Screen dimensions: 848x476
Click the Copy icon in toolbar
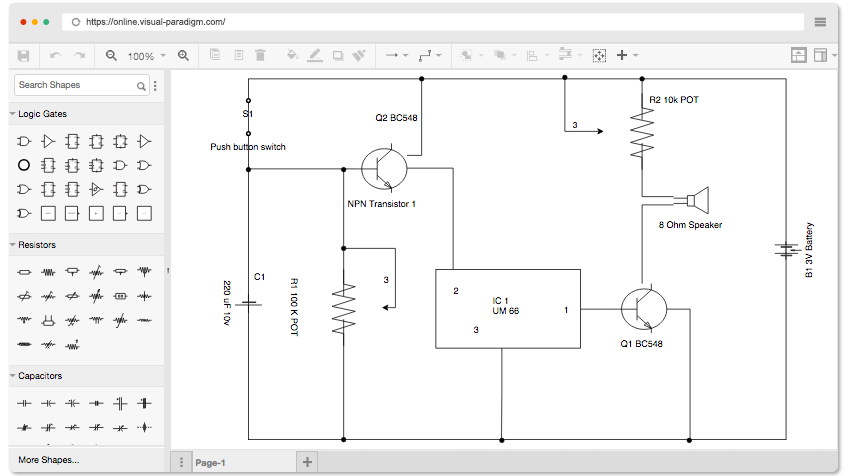coord(215,55)
